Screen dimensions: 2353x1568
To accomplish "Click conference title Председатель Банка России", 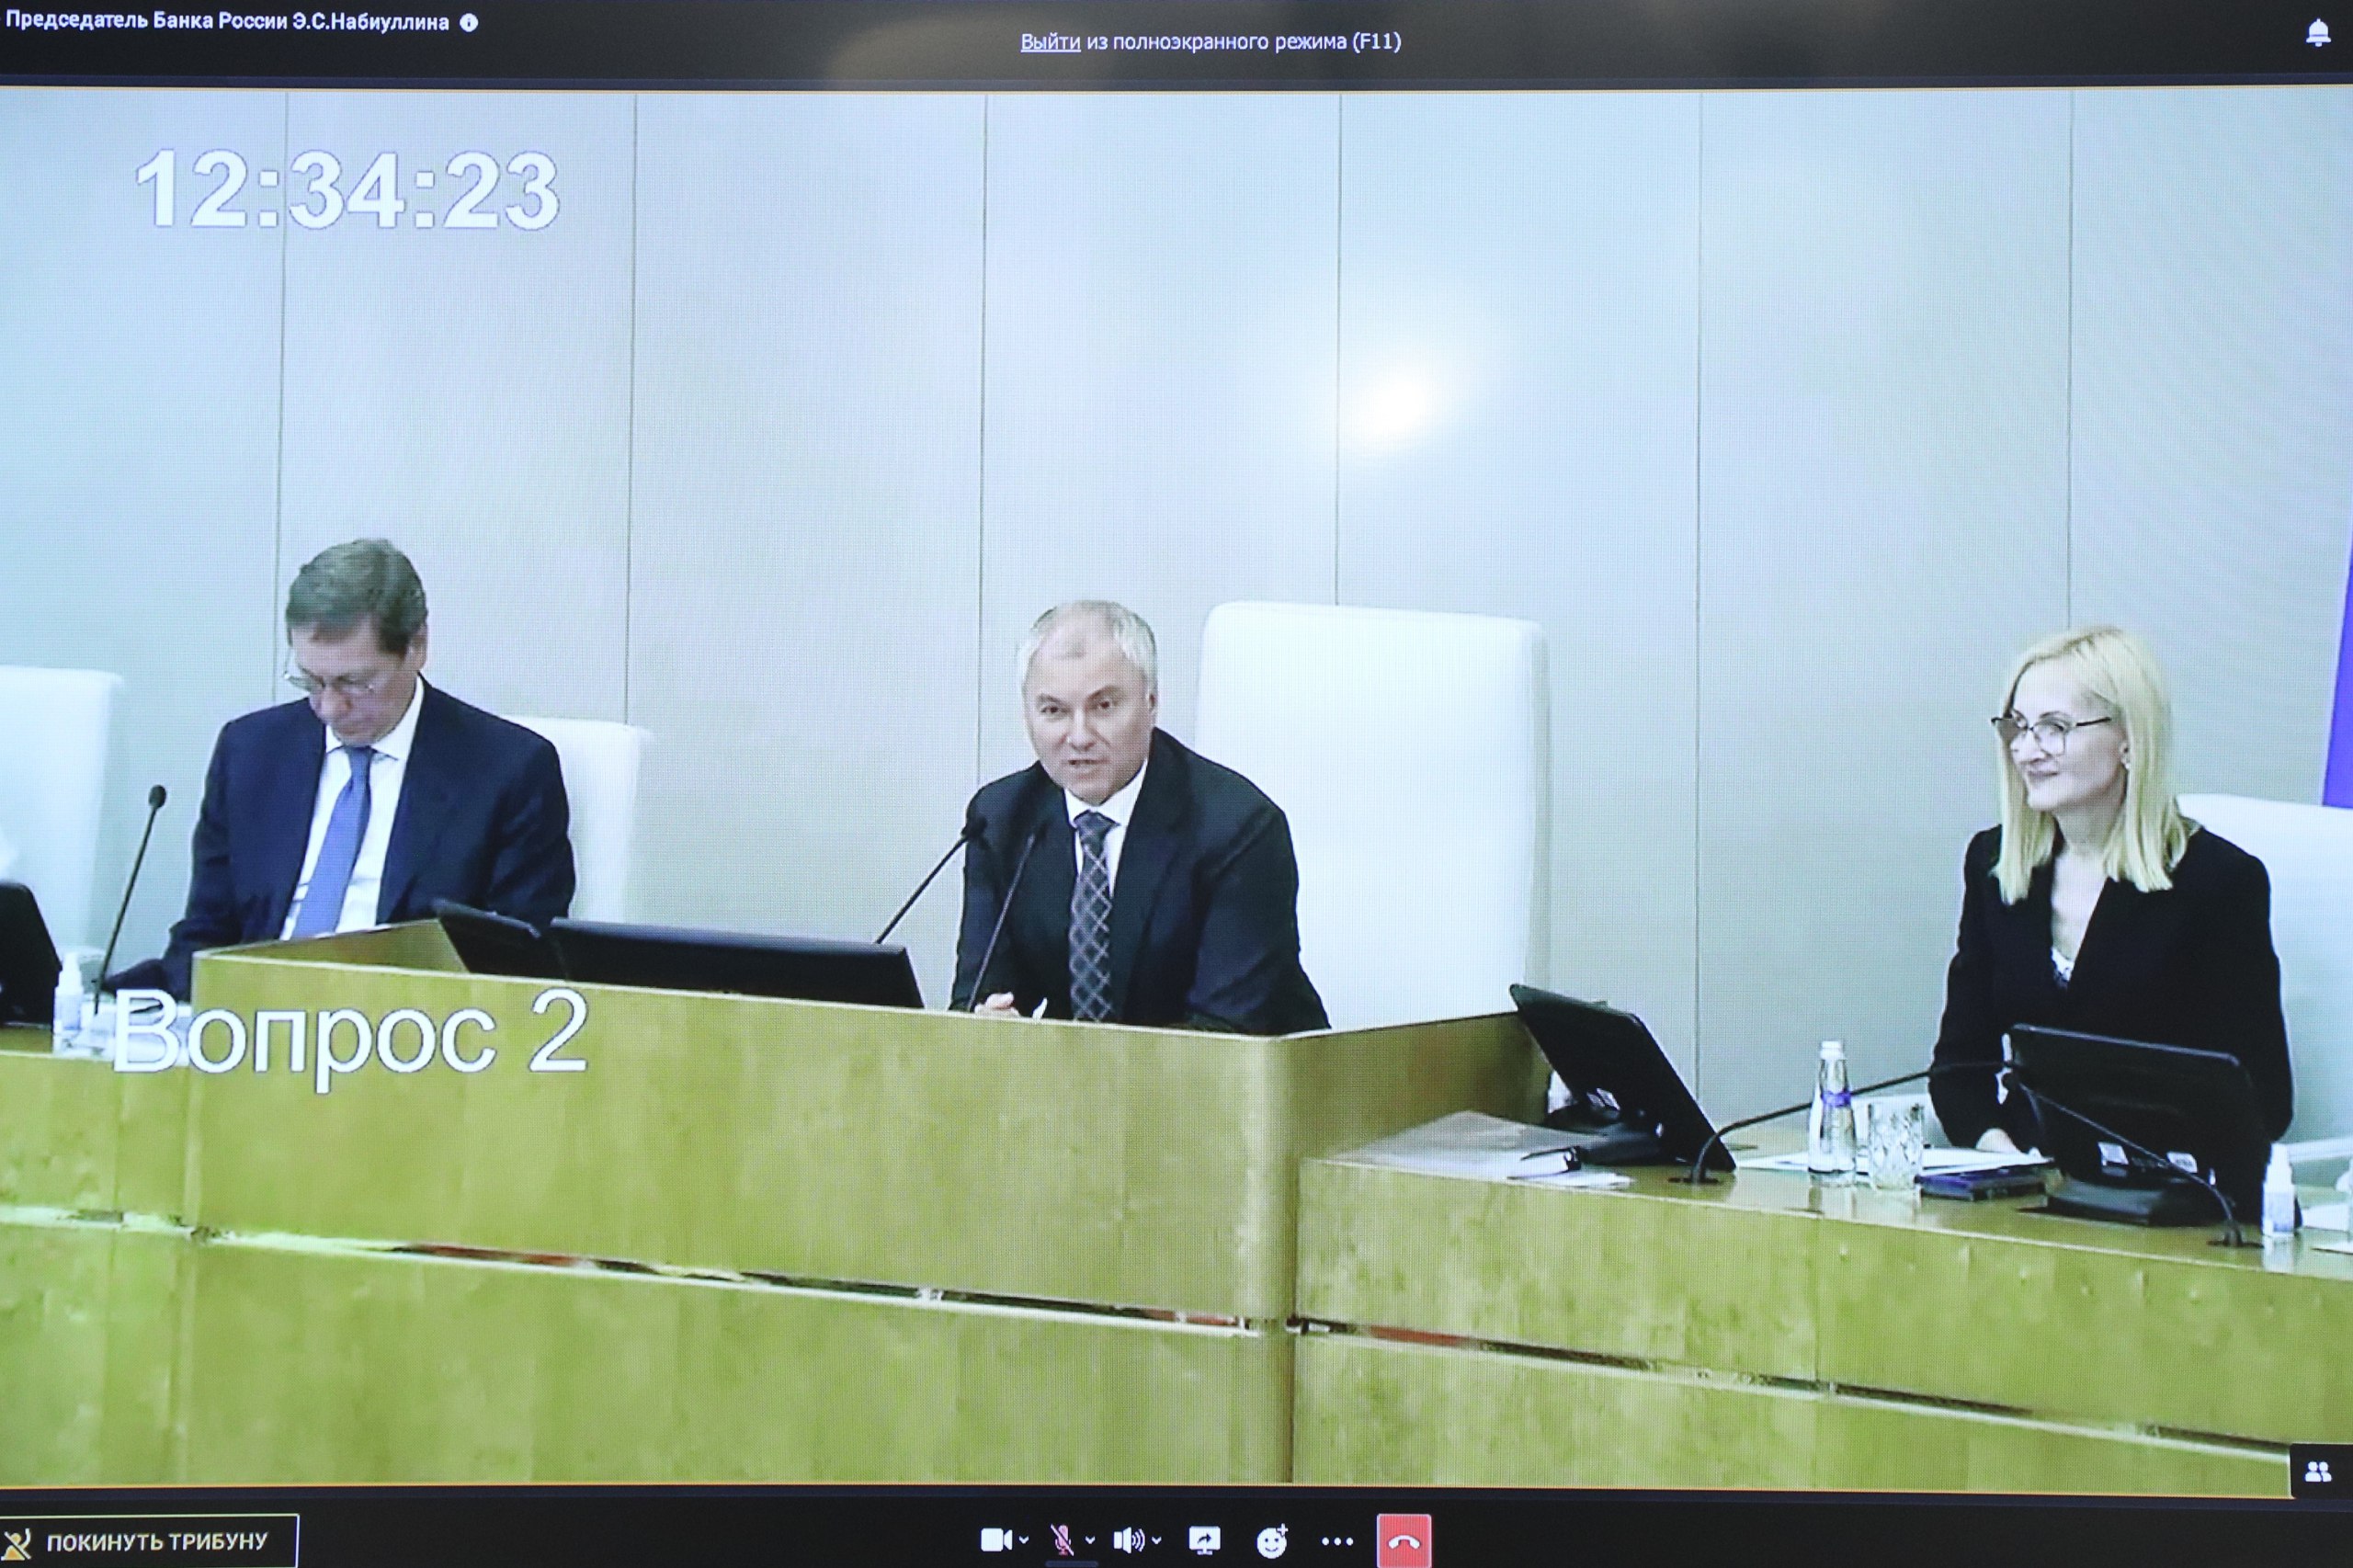I will pos(227,23).
